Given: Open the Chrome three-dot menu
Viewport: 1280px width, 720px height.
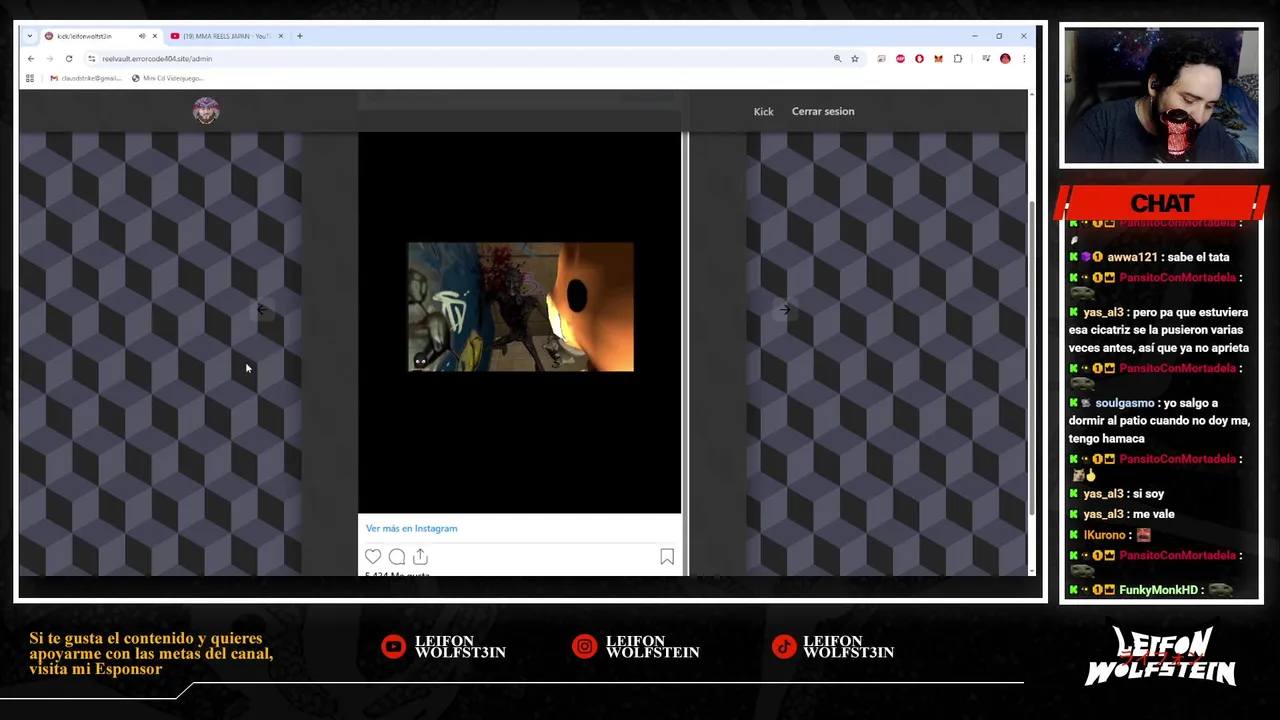Looking at the screenshot, I should [1023, 59].
